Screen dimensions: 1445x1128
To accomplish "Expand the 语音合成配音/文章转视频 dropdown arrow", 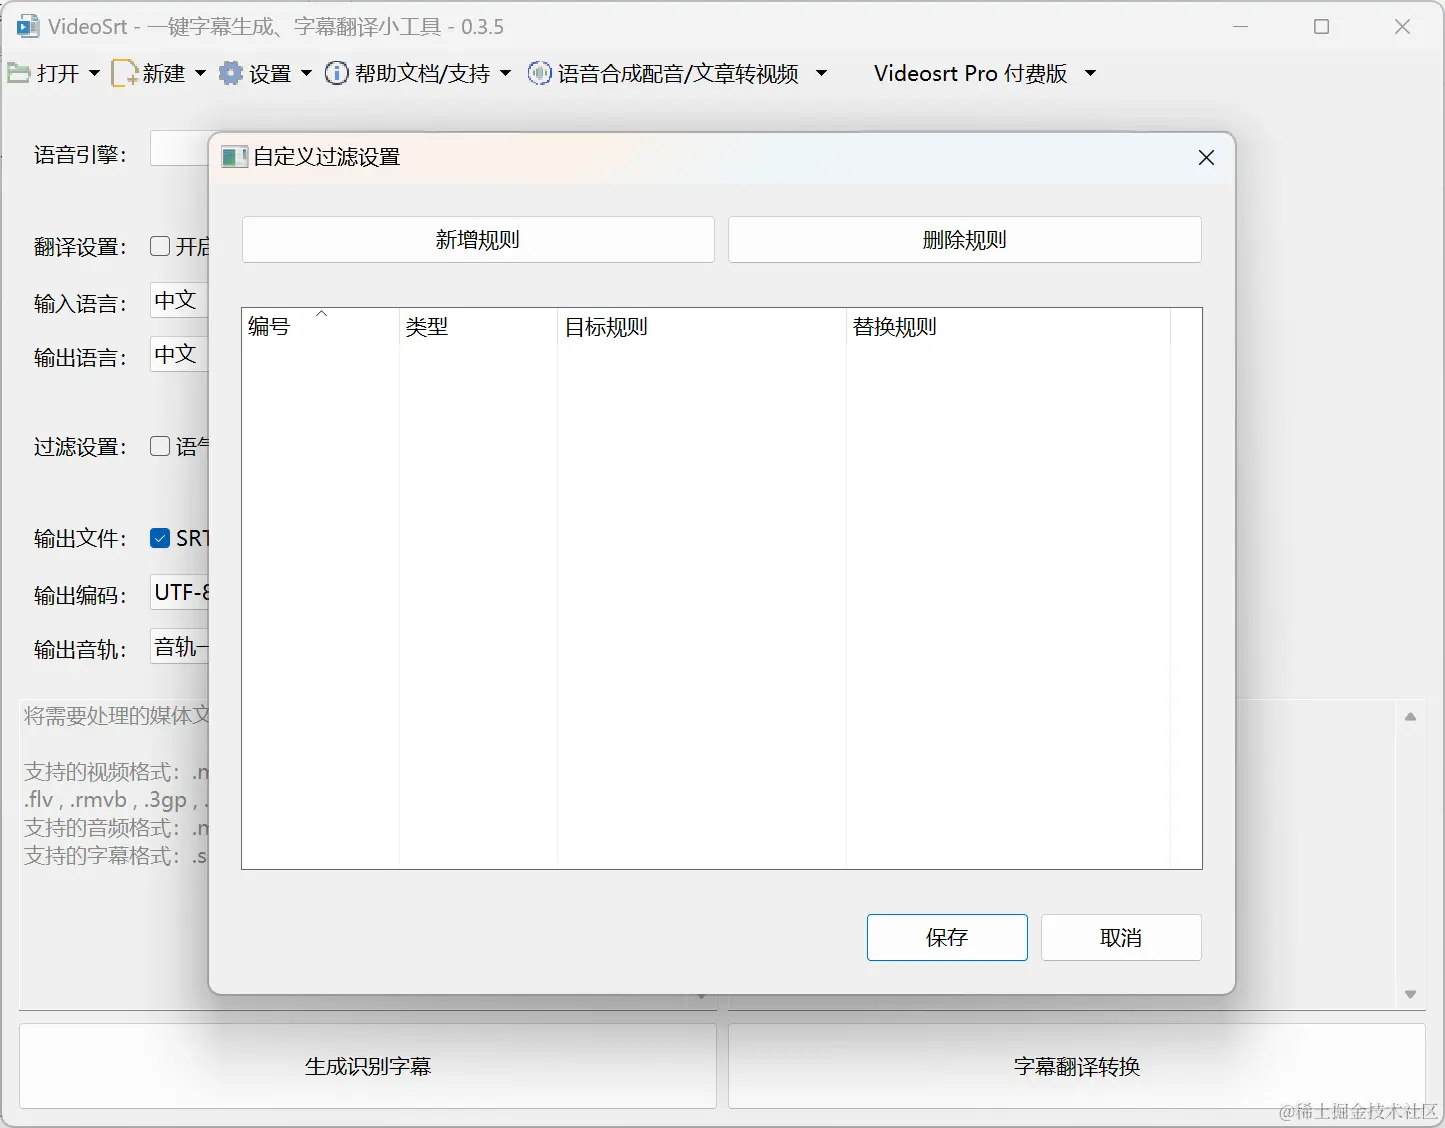I will point(821,73).
